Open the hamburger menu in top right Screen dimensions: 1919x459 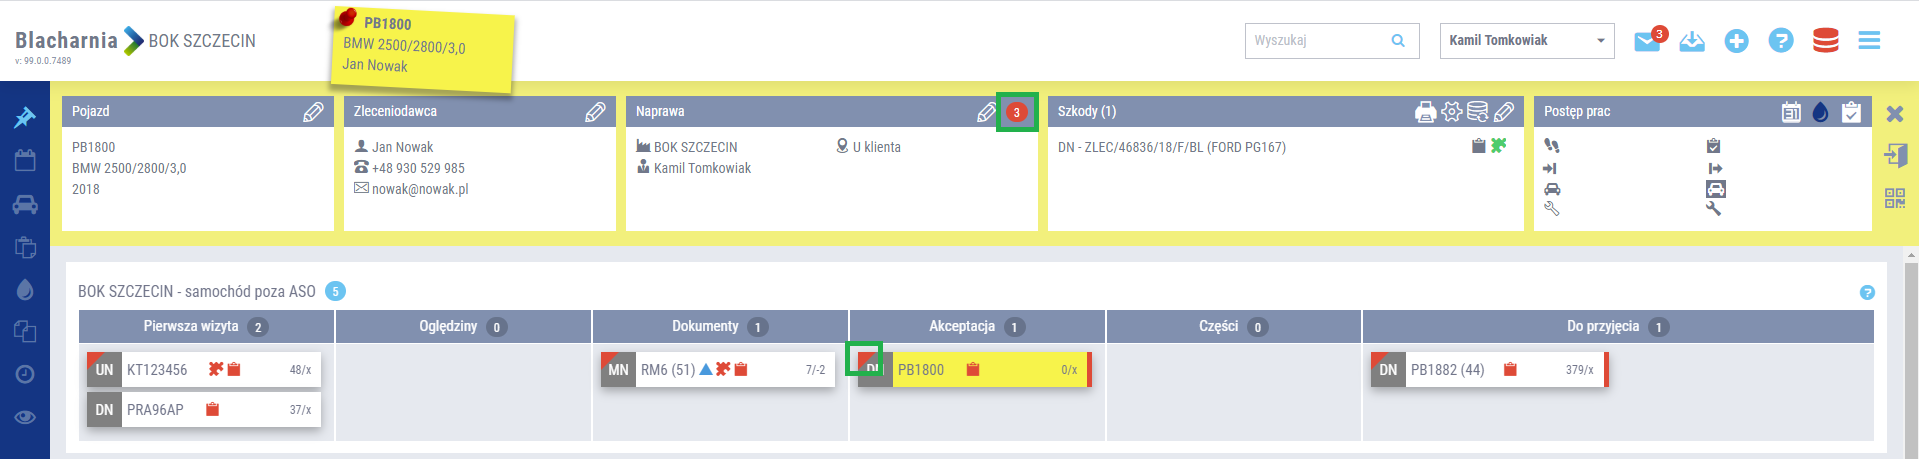click(1869, 41)
